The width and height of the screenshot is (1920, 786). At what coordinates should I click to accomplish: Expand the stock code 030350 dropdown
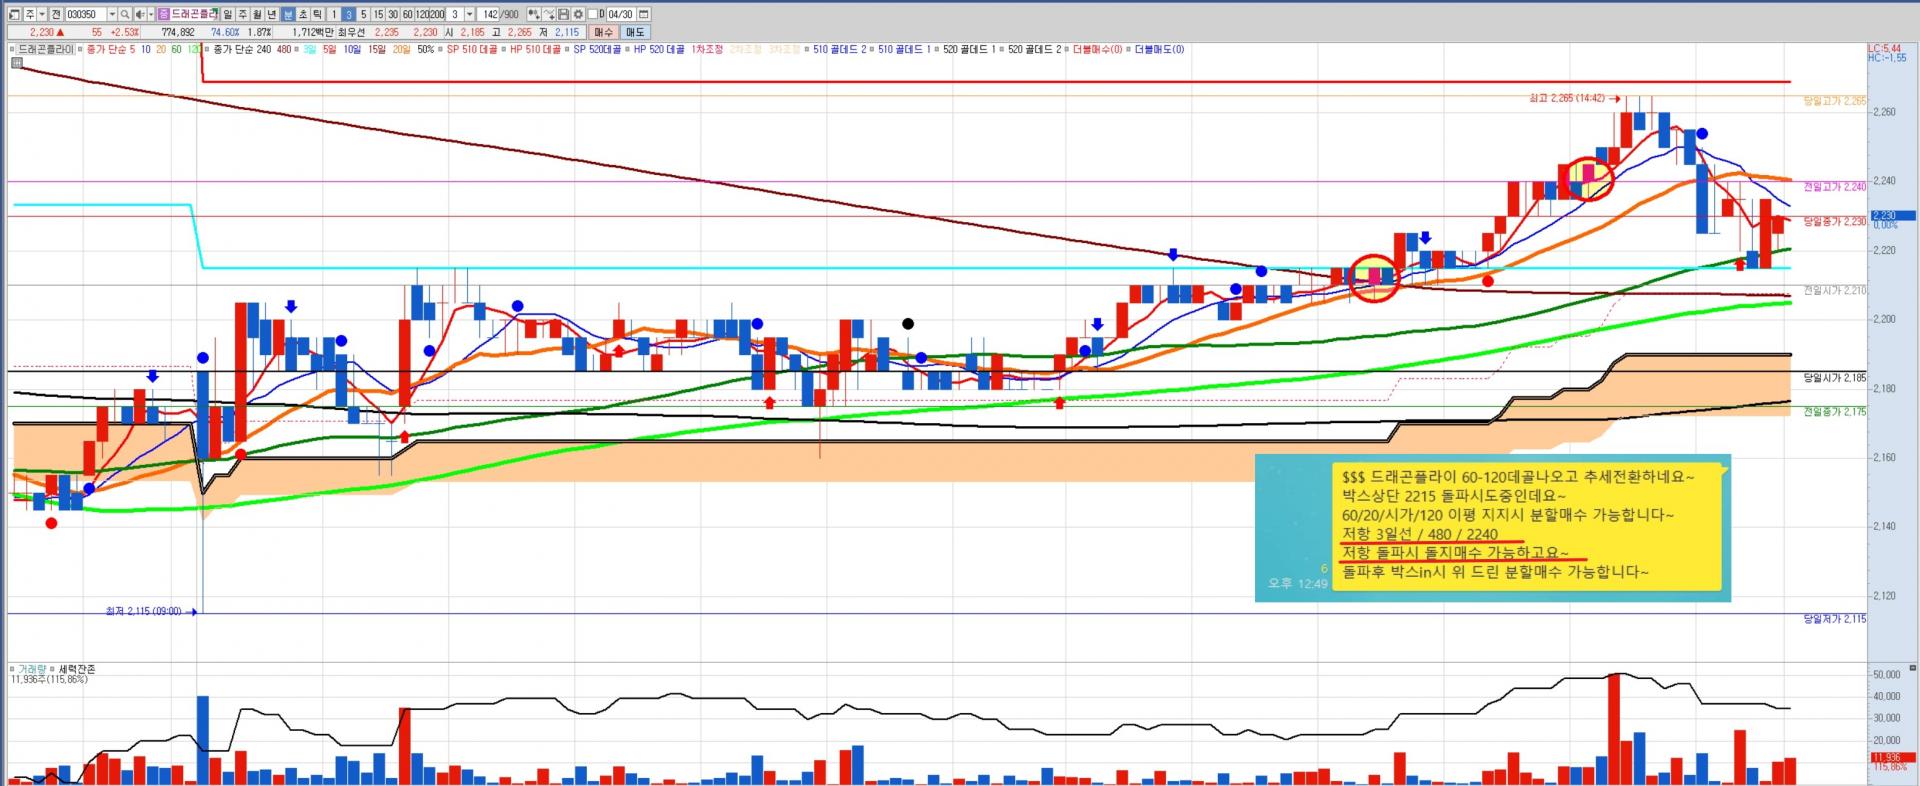point(111,15)
